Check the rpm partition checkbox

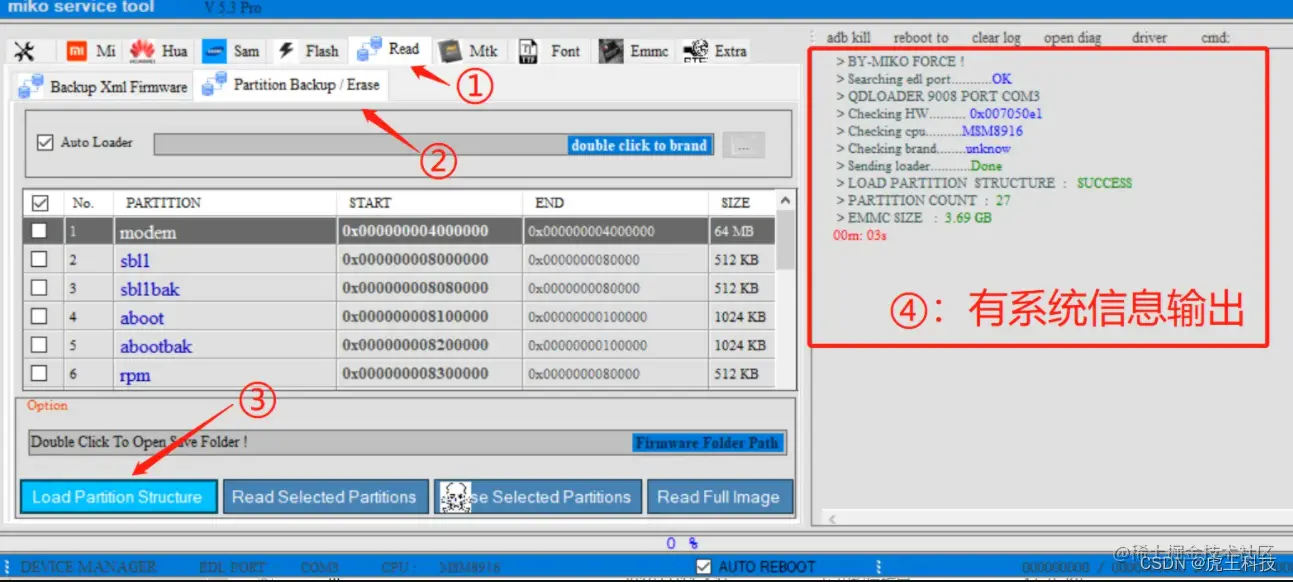pyautogui.click(x=39, y=374)
